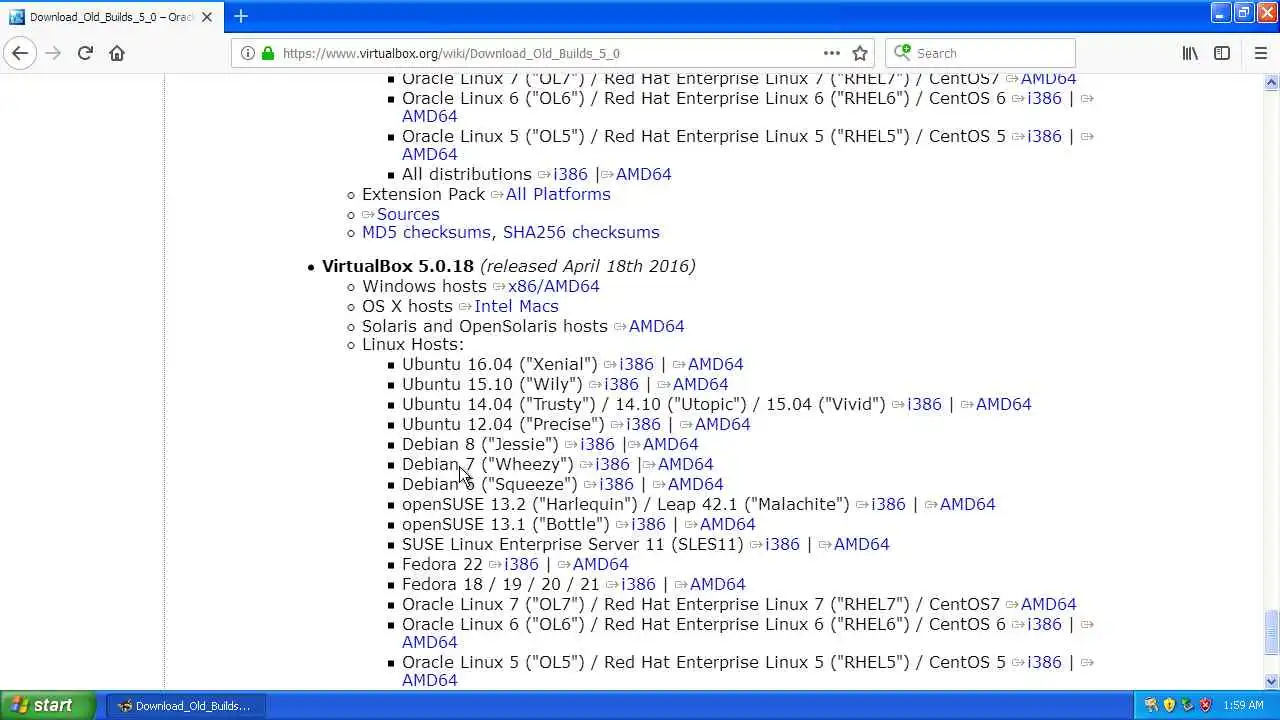1280x720 pixels.
Task: Open Debian 8 Jessie AMD64 link
Action: pos(670,444)
